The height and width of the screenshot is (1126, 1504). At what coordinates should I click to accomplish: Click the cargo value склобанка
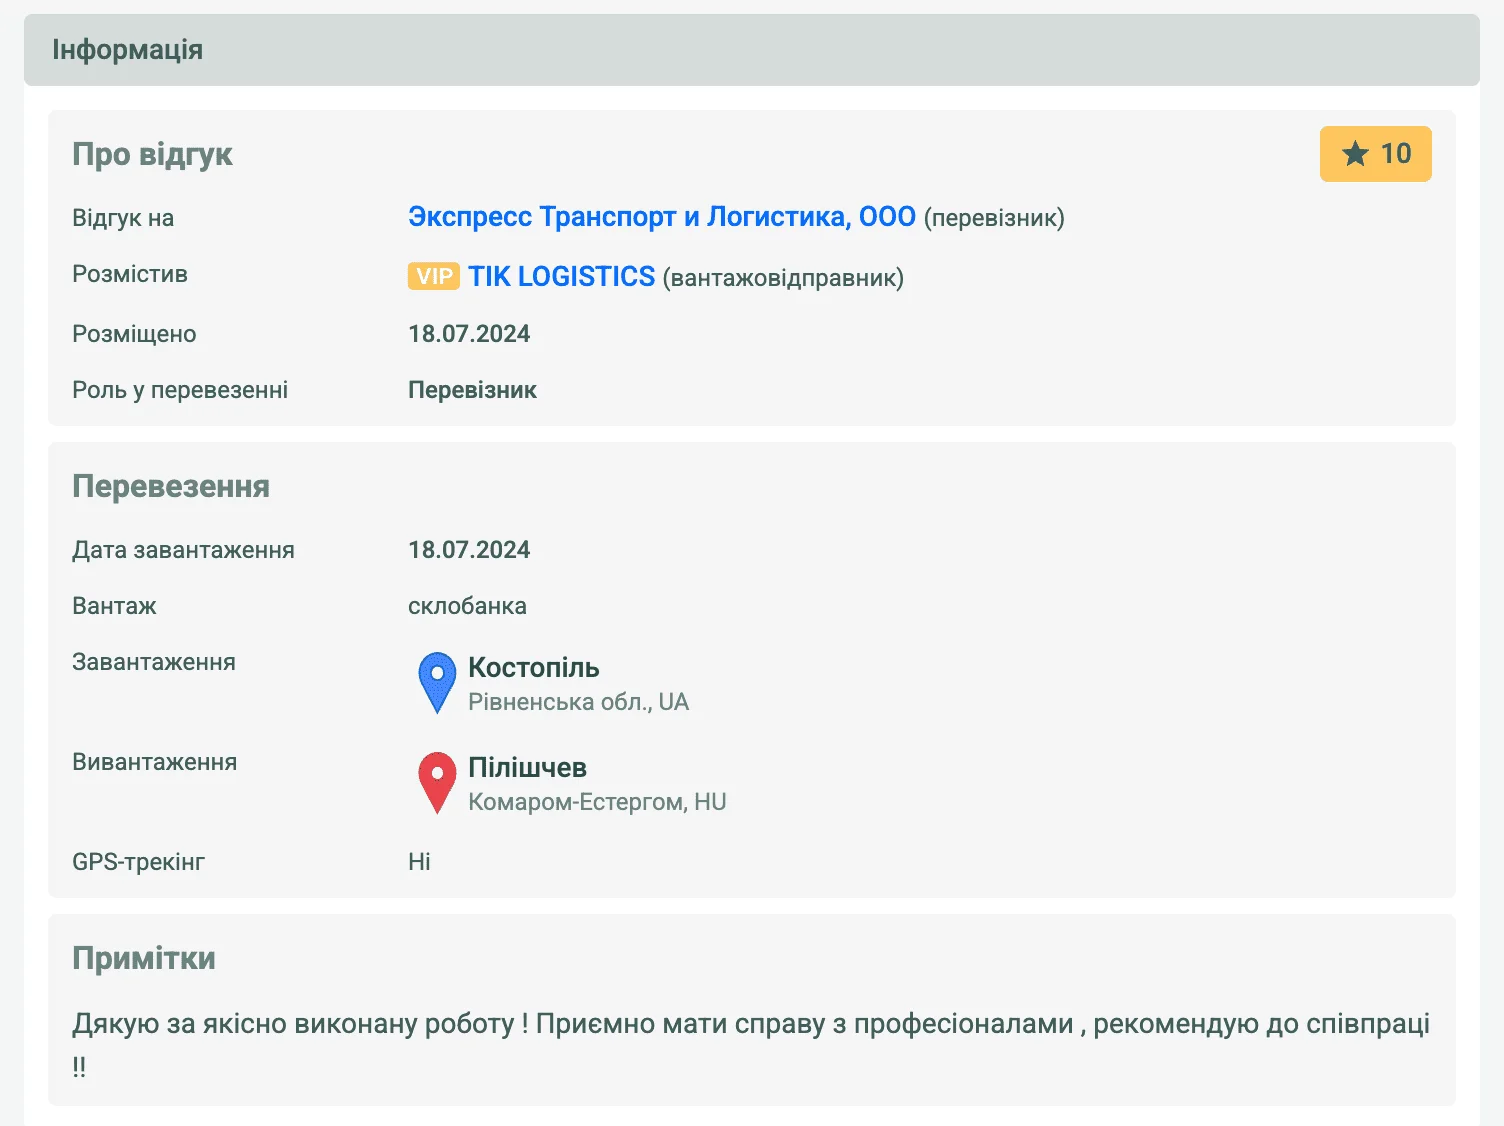(467, 606)
